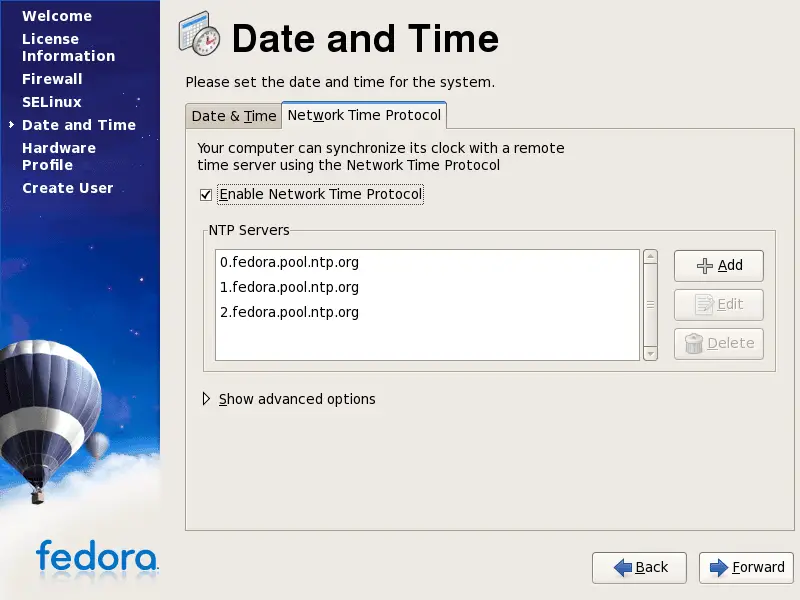The image size is (800, 600).
Task: Click the NTP servers scrollbar up arrow
Action: 650,257
